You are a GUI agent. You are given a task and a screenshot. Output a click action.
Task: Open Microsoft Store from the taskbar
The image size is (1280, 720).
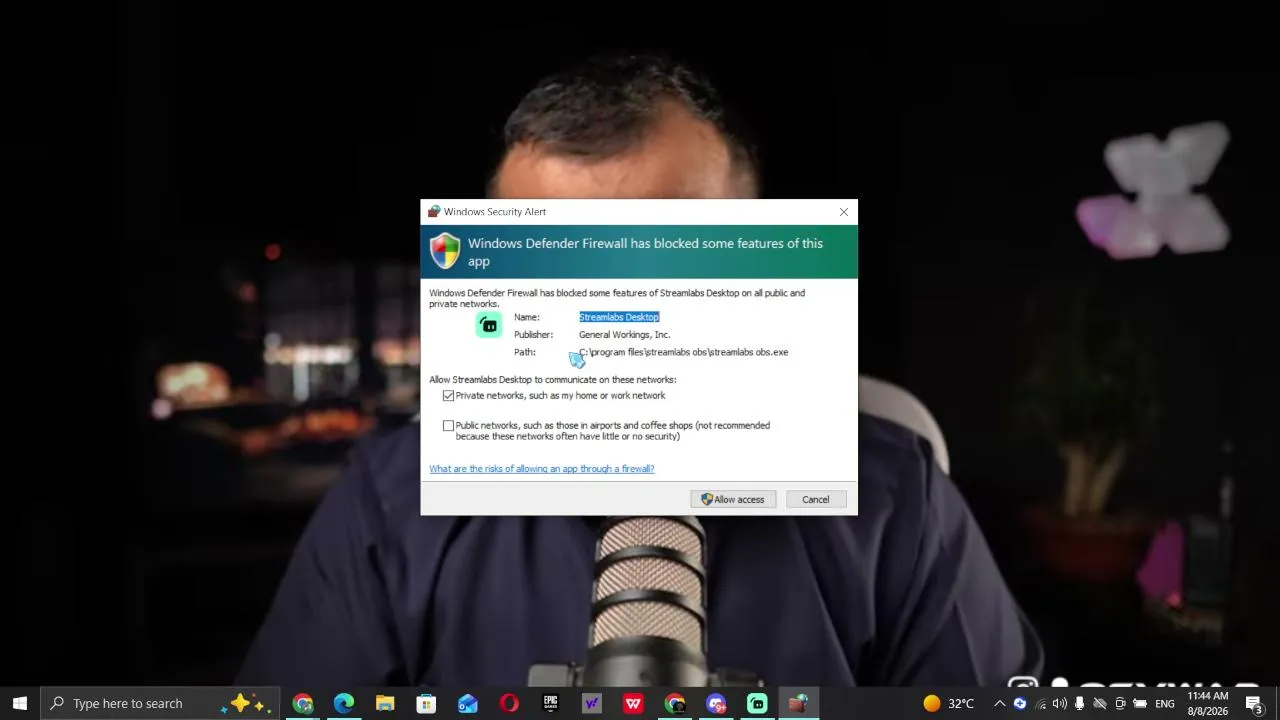point(426,703)
